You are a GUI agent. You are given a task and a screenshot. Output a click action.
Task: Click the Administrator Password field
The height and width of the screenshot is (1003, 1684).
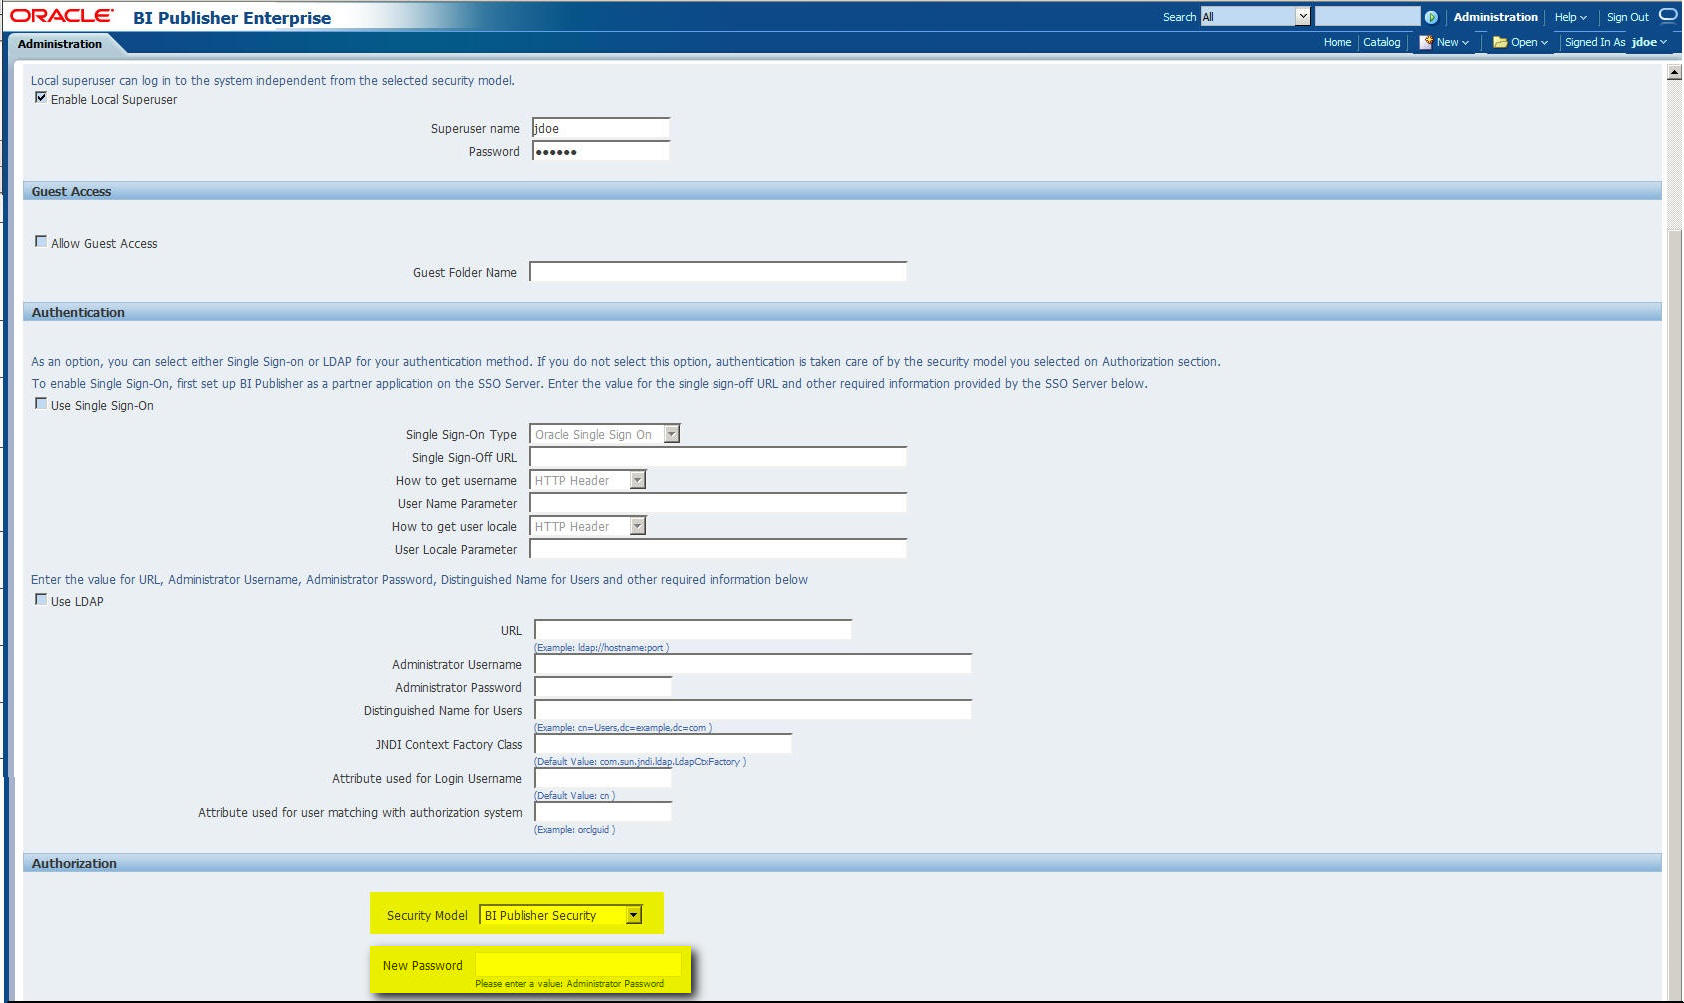click(x=603, y=687)
